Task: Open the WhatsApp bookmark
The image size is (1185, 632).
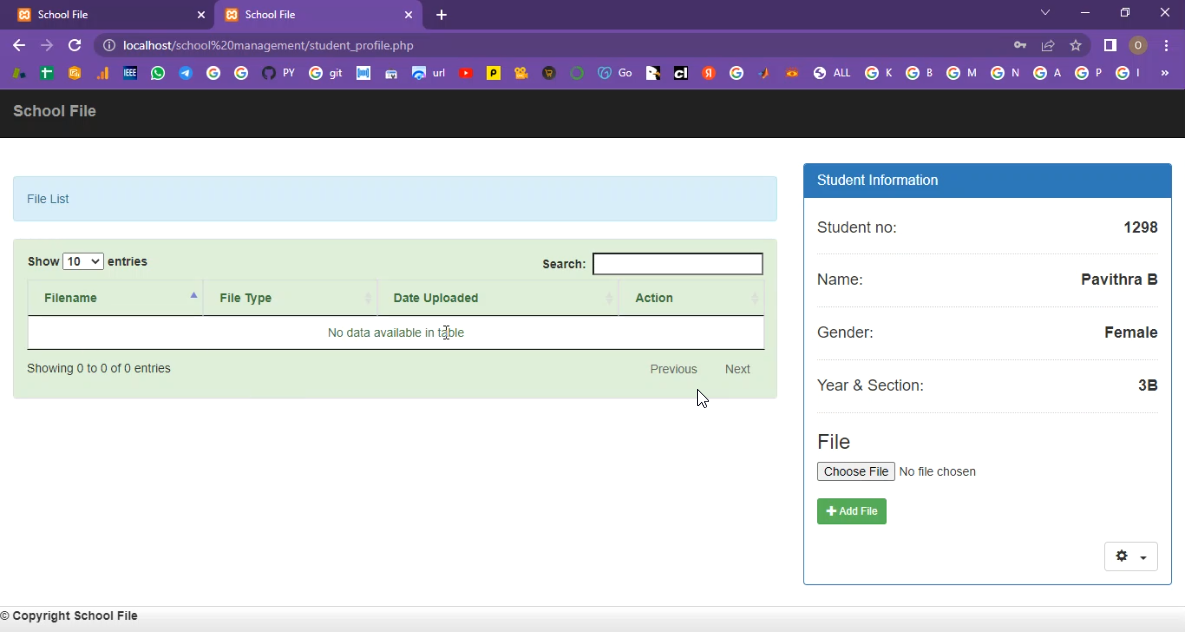Action: coord(158,73)
